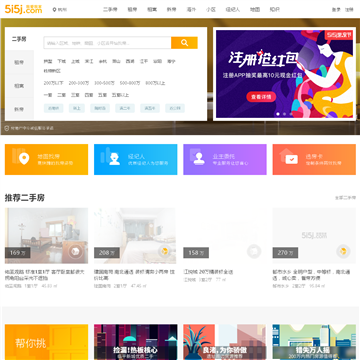Open 经纪人 in the top navigation bar
360x360 pixels.
[232, 10]
